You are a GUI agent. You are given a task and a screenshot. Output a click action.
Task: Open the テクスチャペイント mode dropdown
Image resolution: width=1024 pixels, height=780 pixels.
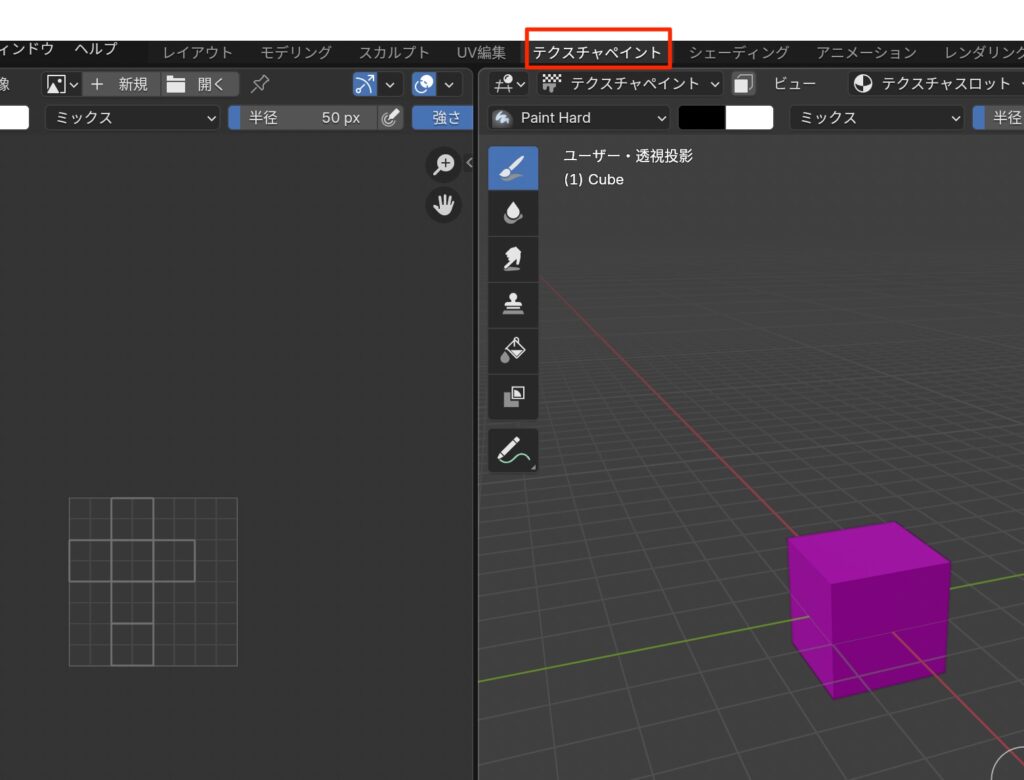click(x=631, y=84)
